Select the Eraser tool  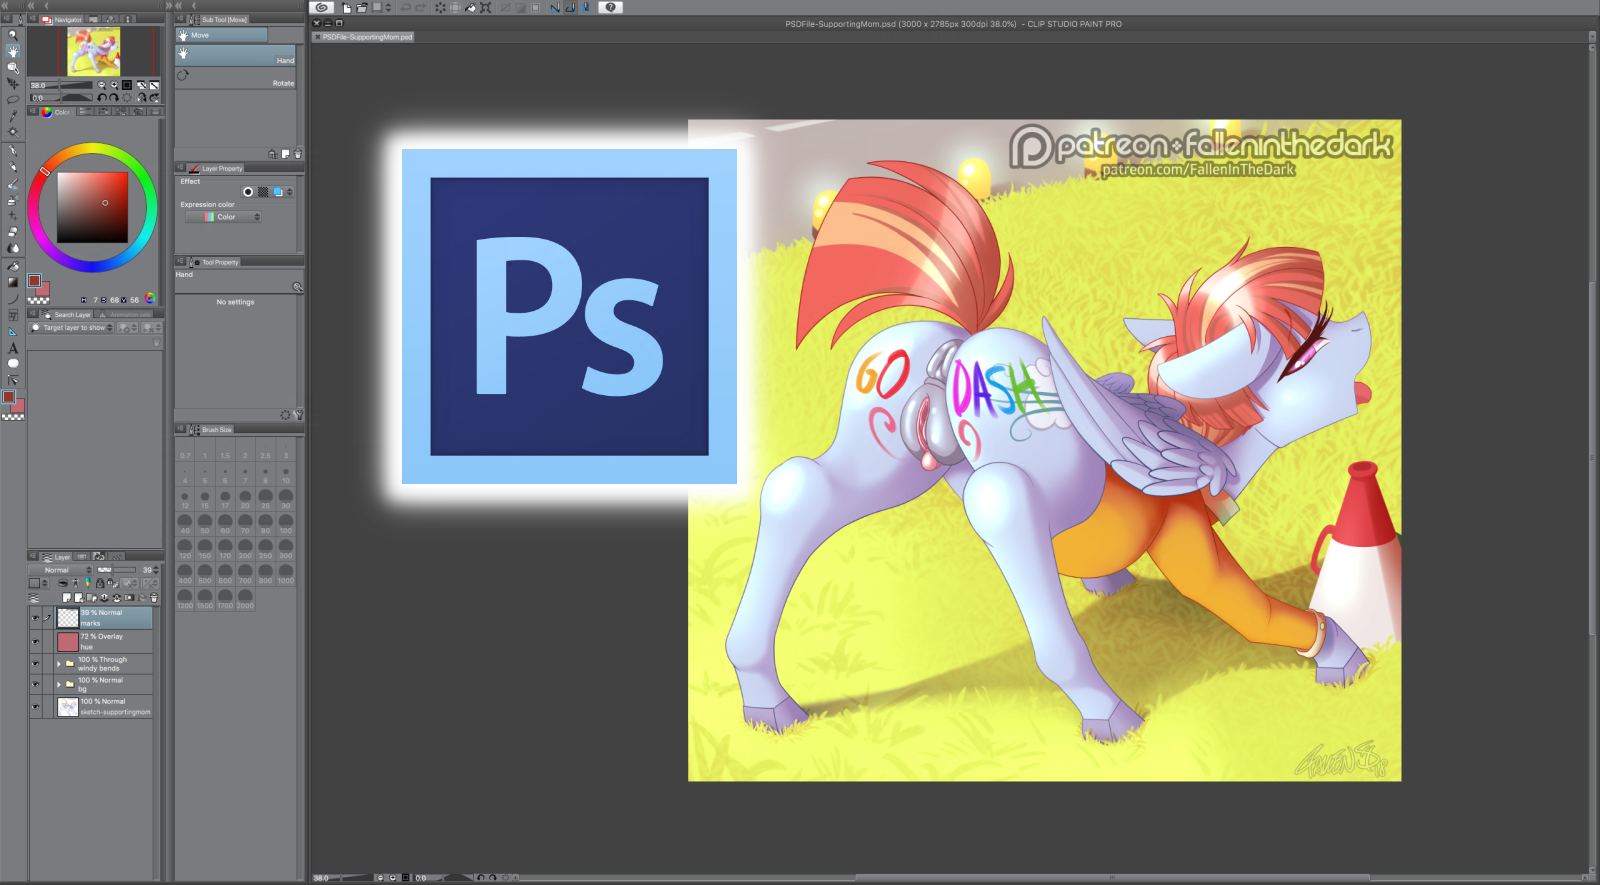click(x=13, y=232)
